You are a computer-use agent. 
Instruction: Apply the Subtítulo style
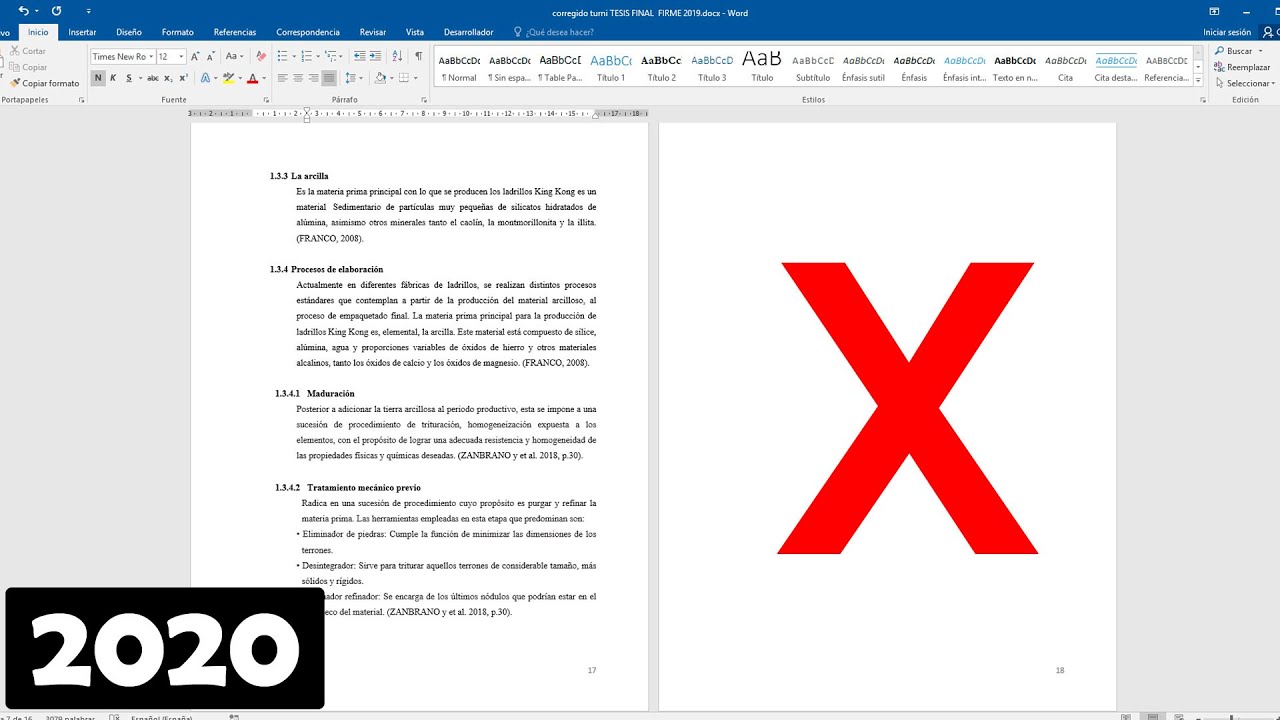tap(813, 67)
